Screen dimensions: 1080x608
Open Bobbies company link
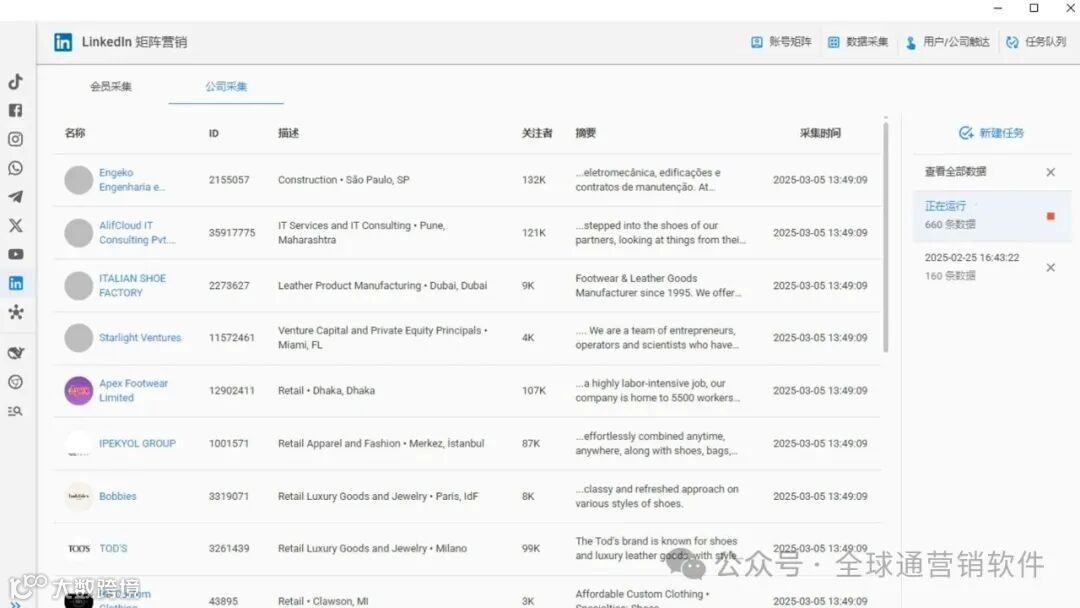[x=118, y=496]
